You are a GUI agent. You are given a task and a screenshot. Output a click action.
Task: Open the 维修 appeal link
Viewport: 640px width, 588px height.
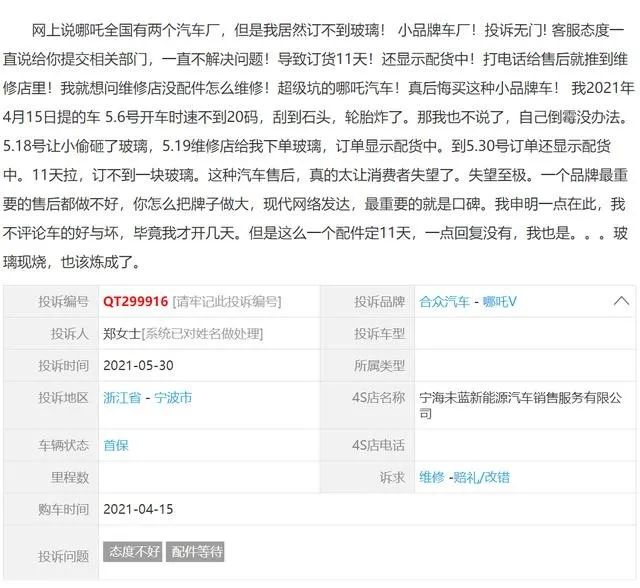pyautogui.click(x=431, y=477)
